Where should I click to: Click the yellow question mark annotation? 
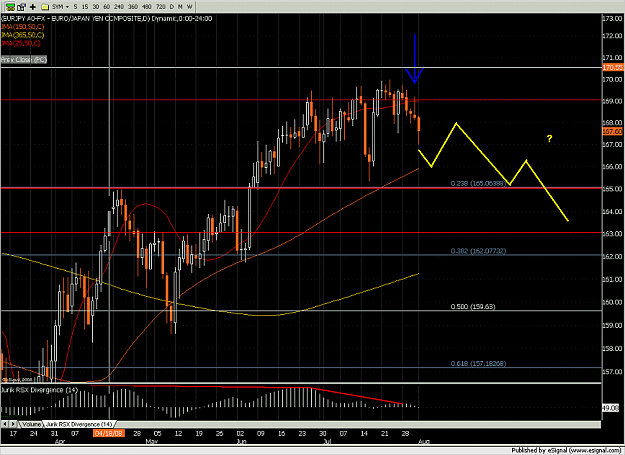point(549,139)
